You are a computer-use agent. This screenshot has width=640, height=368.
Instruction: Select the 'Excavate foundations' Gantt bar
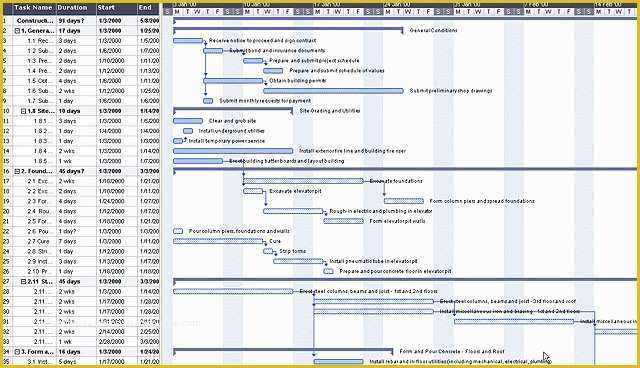(x=303, y=181)
